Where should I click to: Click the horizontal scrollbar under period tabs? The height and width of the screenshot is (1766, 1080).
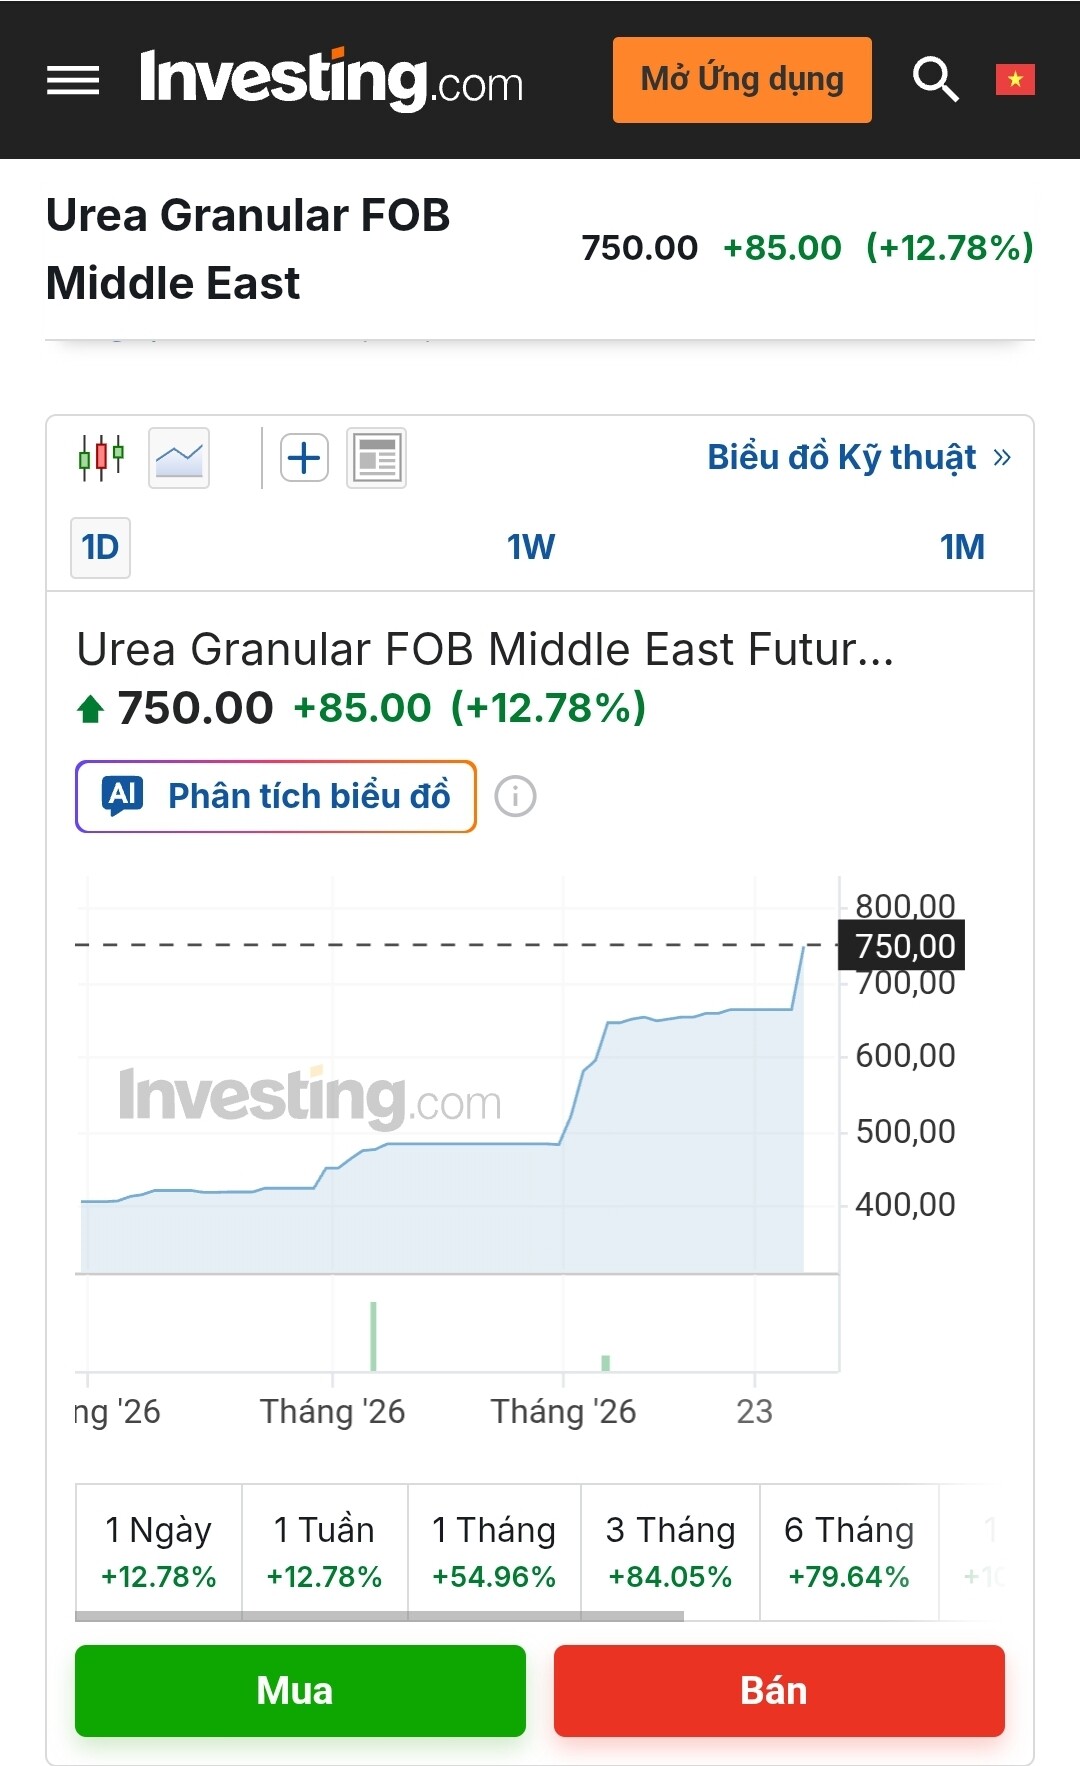pos(380,1616)
